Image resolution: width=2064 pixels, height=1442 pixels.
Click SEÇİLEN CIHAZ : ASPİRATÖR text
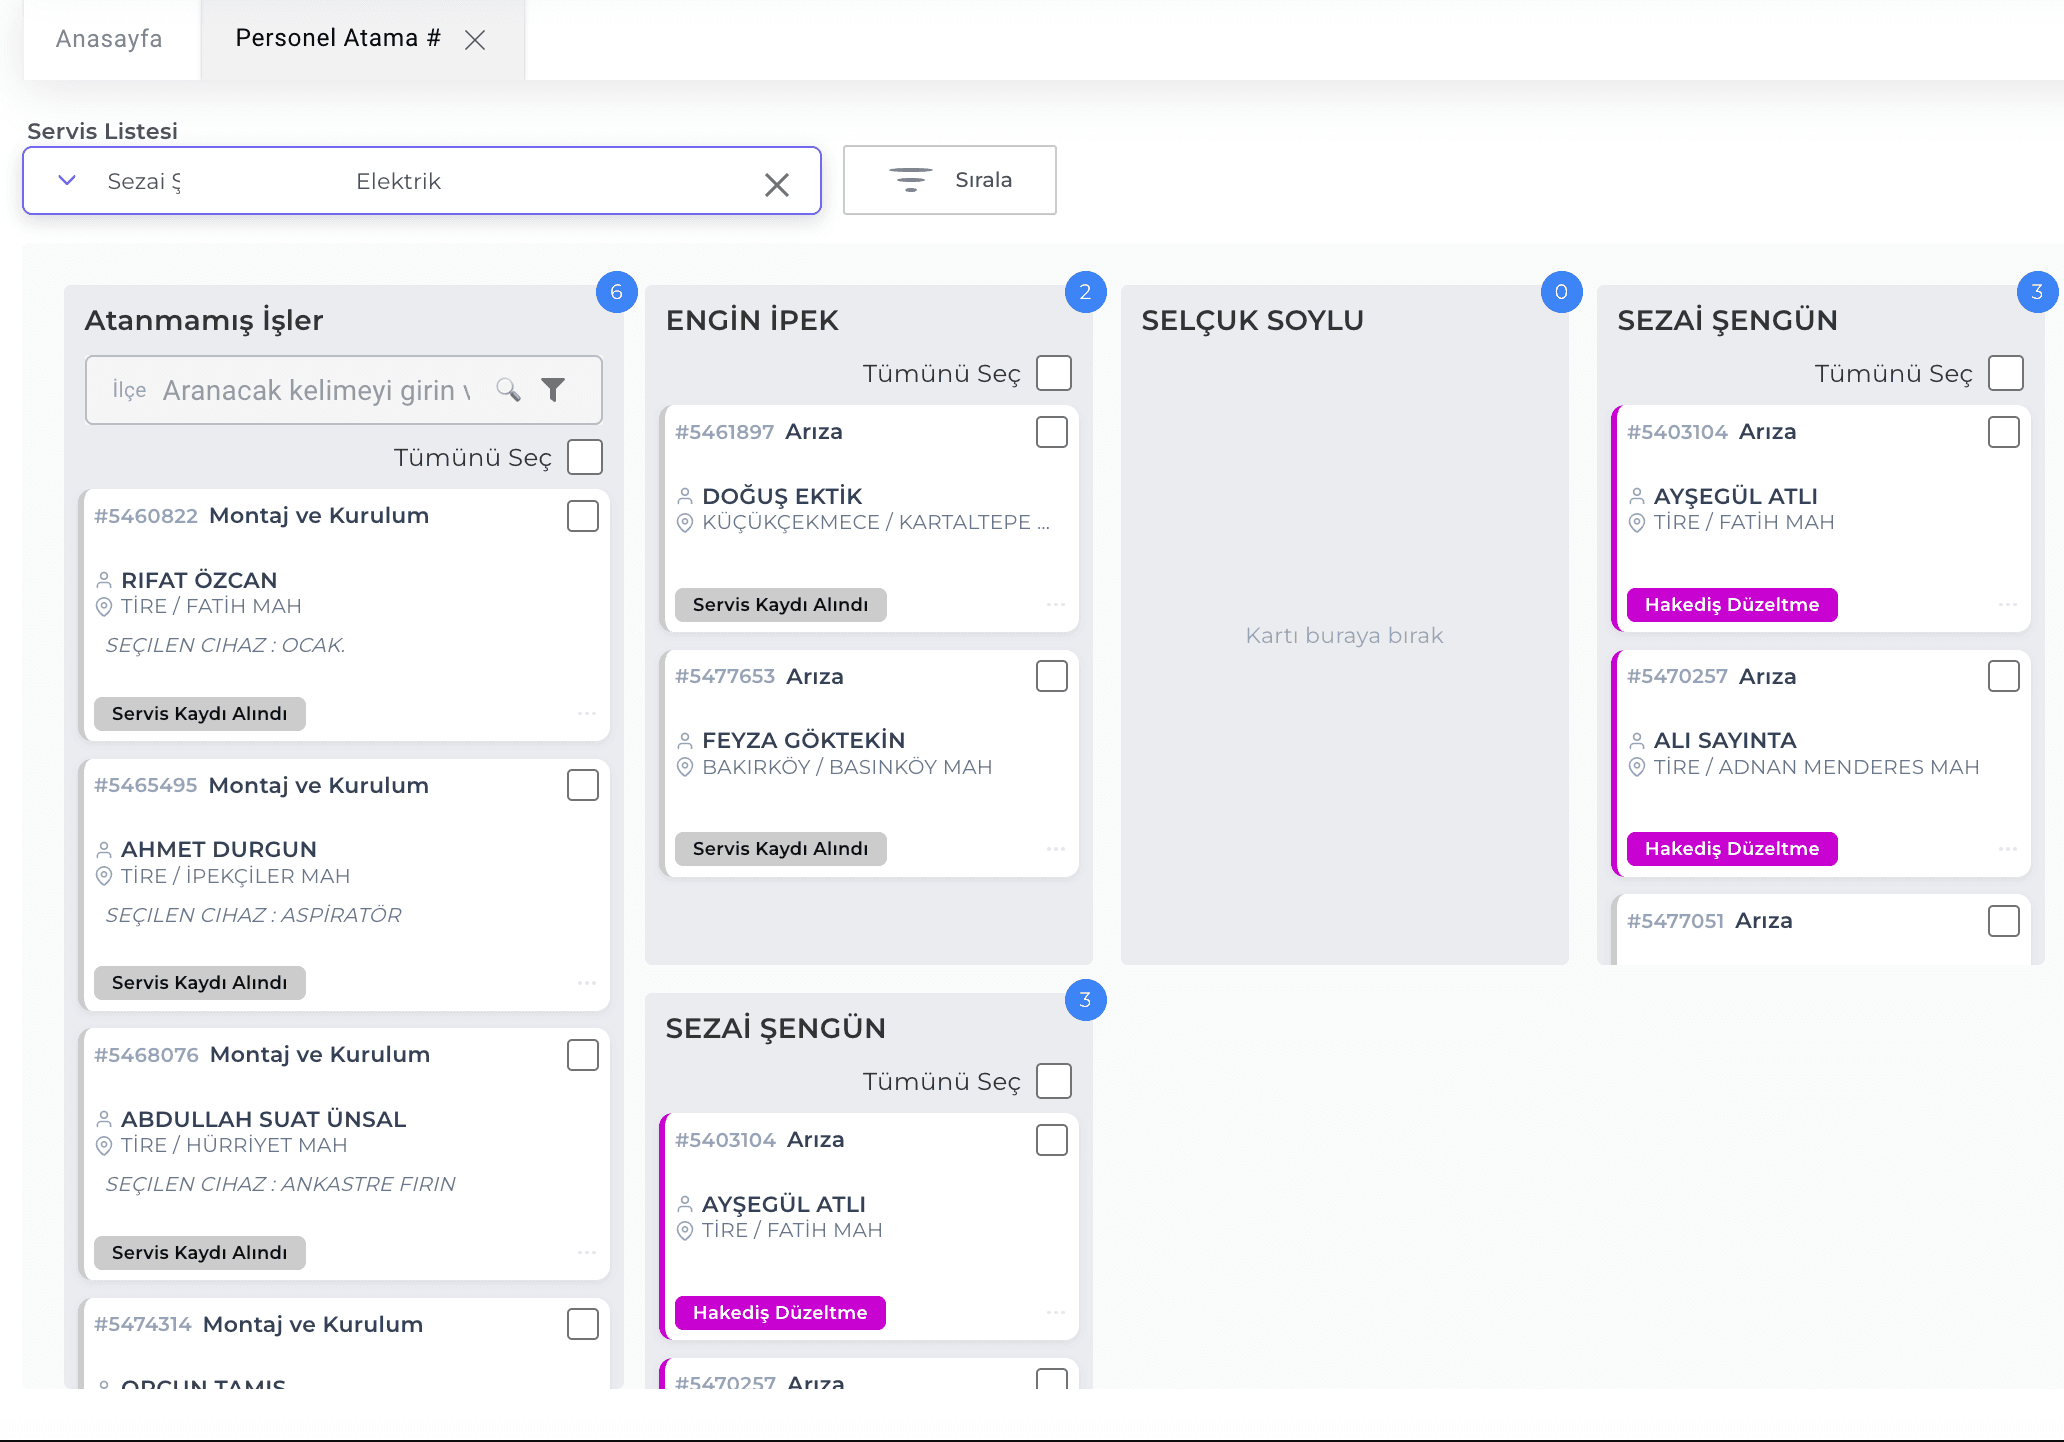tap(254, 915)
